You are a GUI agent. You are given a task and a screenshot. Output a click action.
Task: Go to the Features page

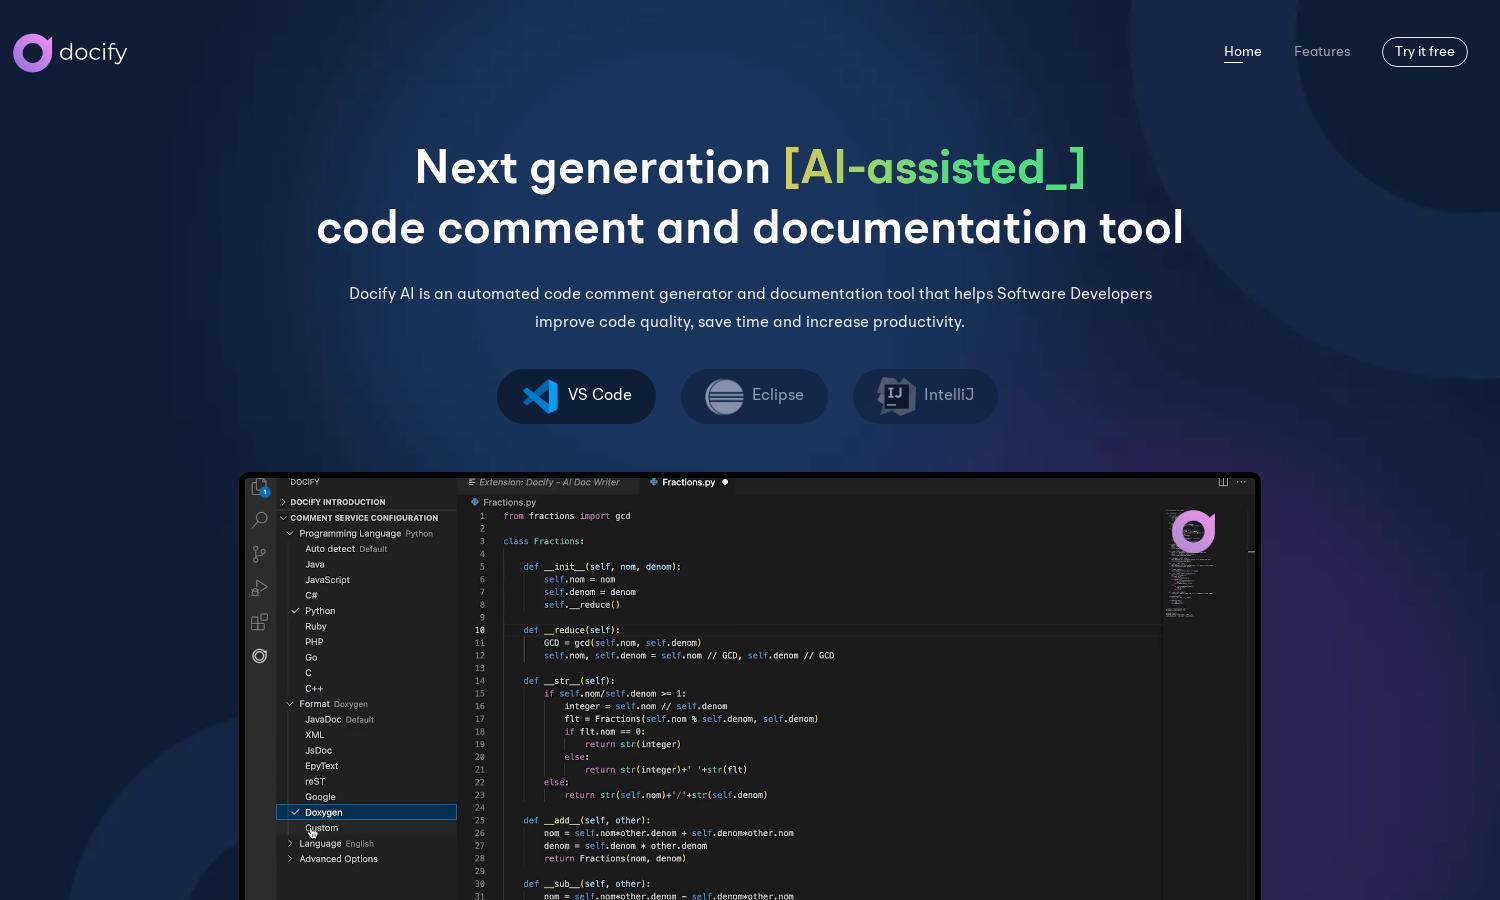point(1322,52)
